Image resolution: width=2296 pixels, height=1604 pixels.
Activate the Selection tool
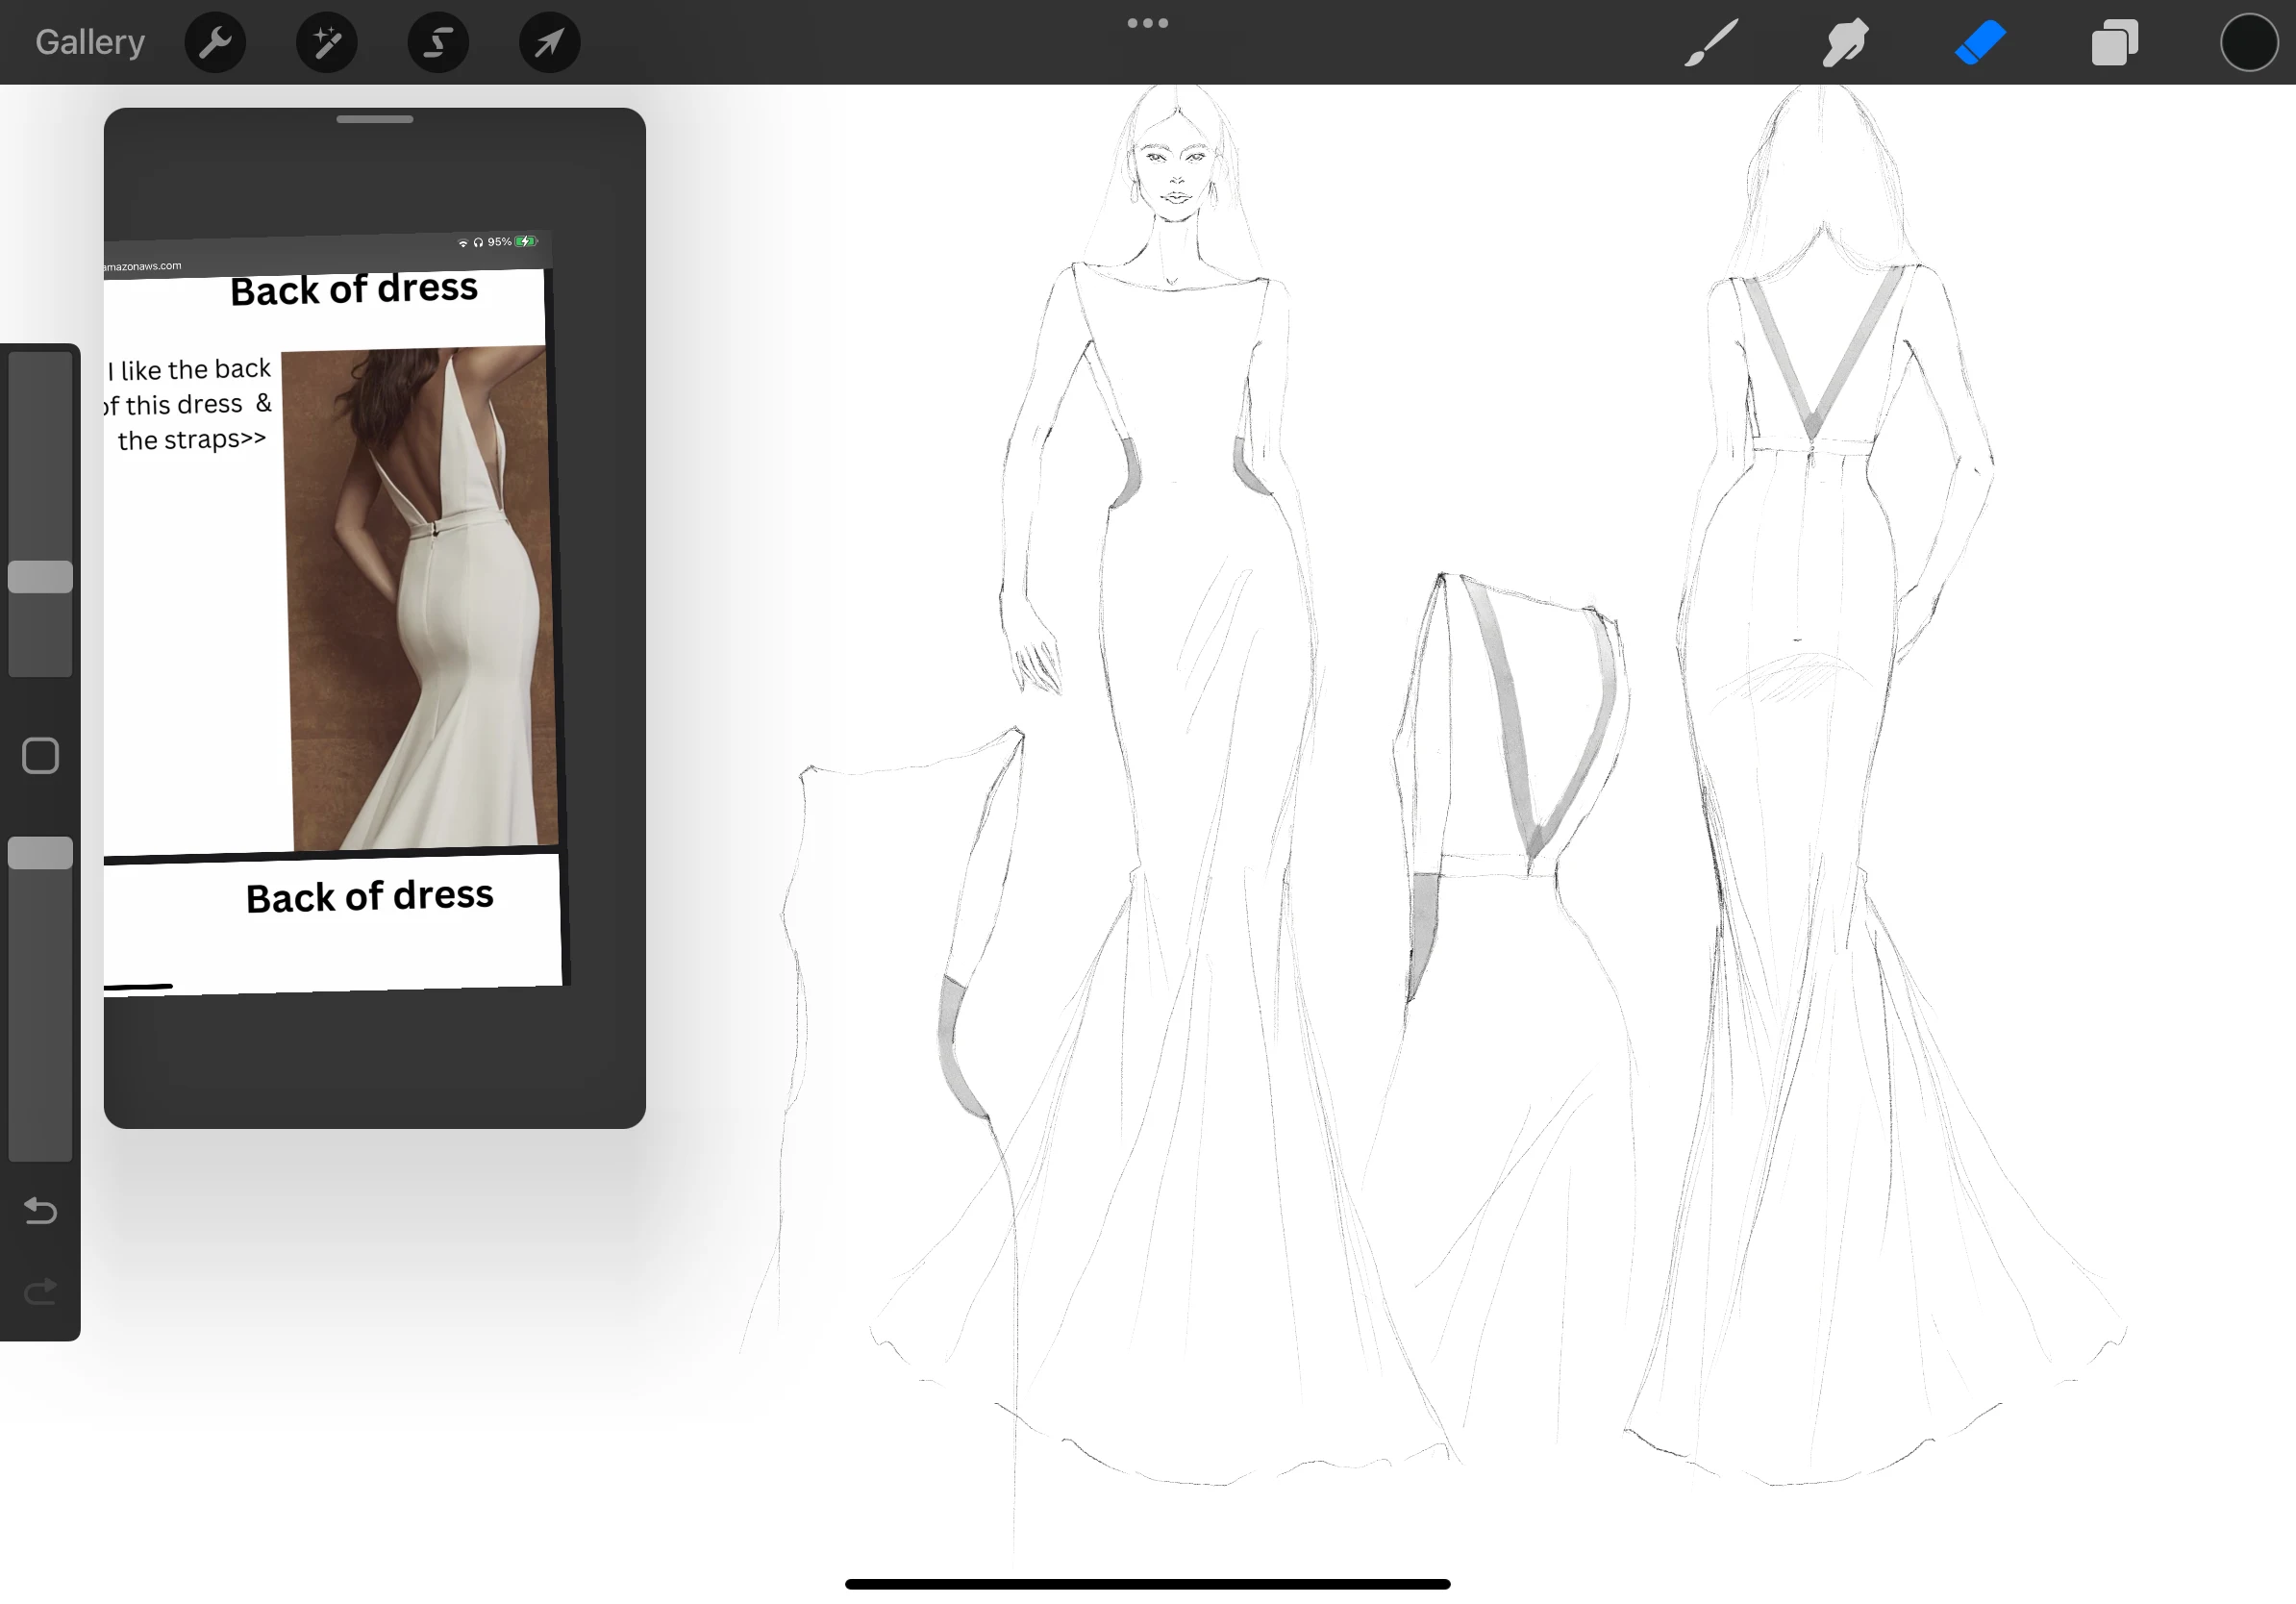(438, 42)
